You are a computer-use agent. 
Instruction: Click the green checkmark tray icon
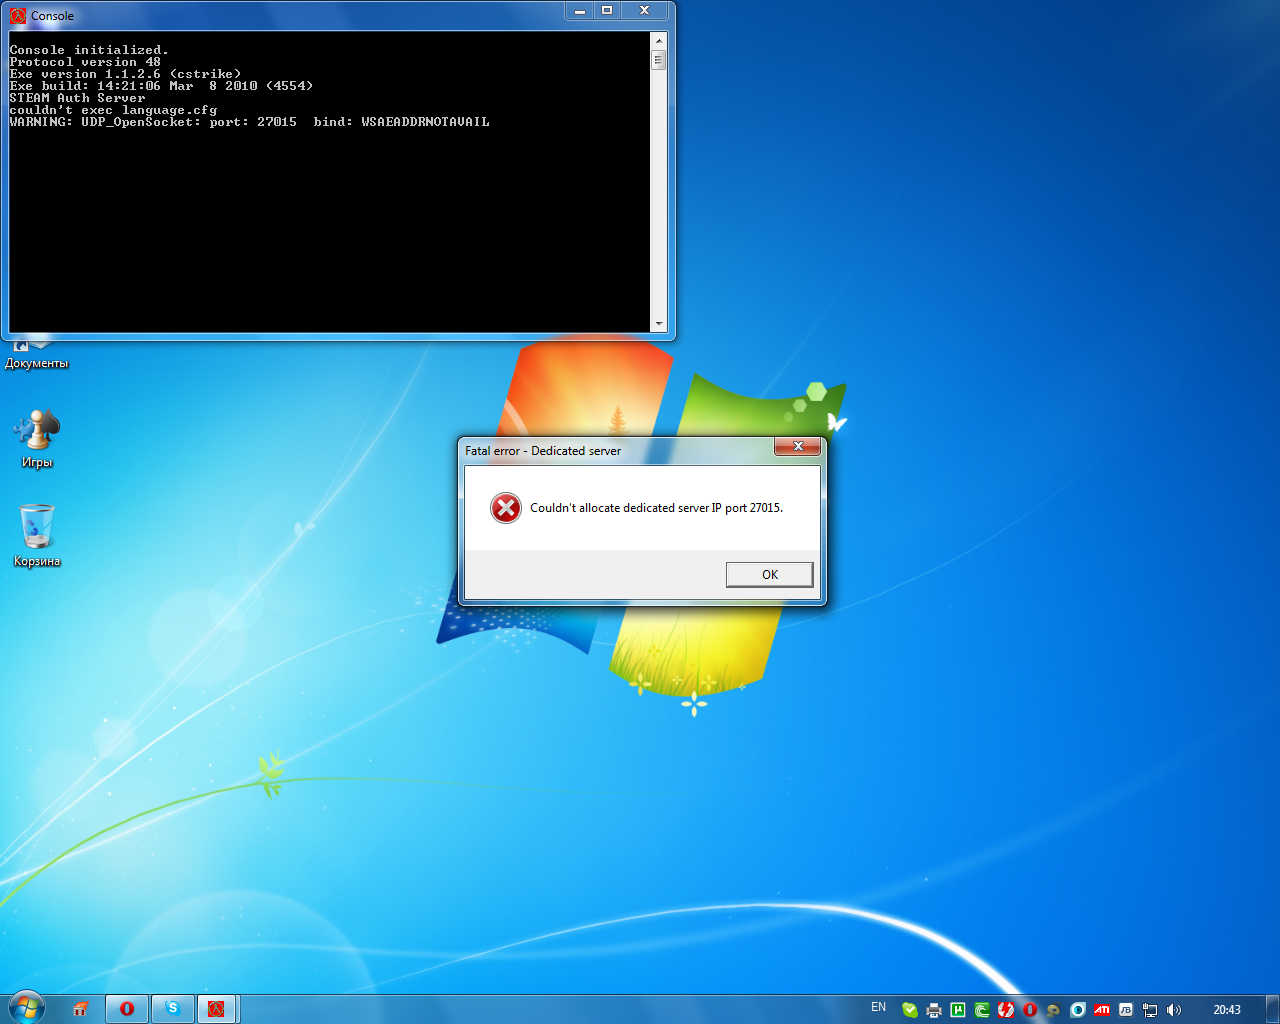(910, 1010)
